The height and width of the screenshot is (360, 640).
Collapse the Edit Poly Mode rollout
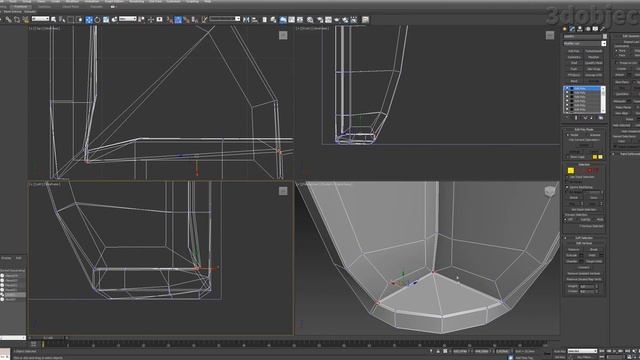tap(584, 129)
